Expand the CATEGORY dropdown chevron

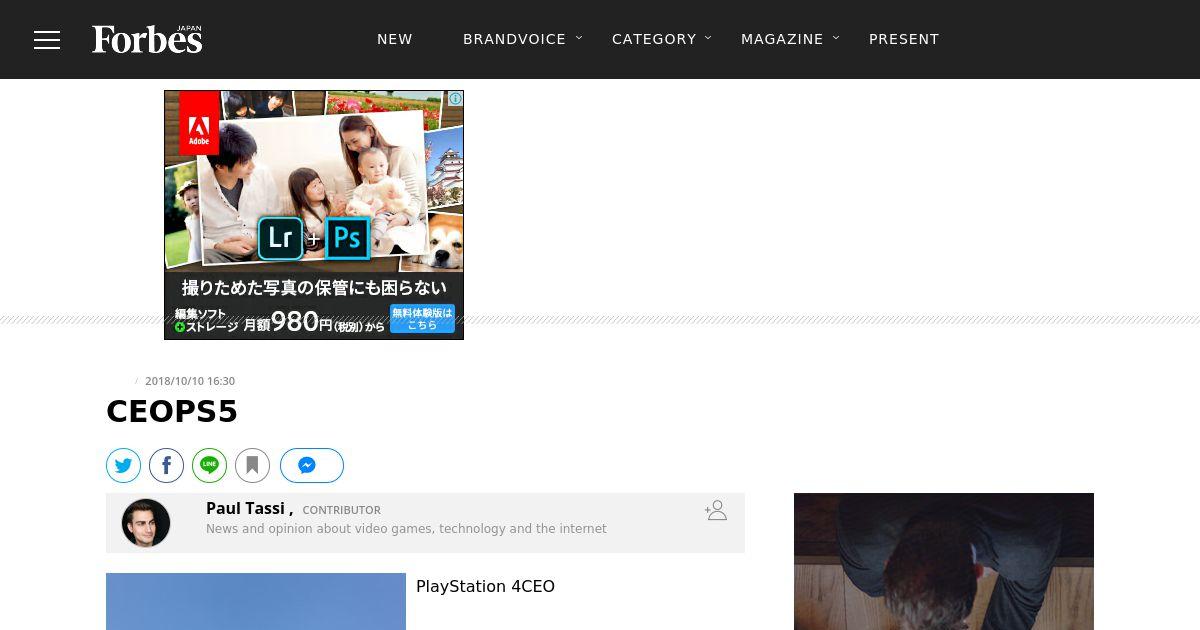click(708, 38)
